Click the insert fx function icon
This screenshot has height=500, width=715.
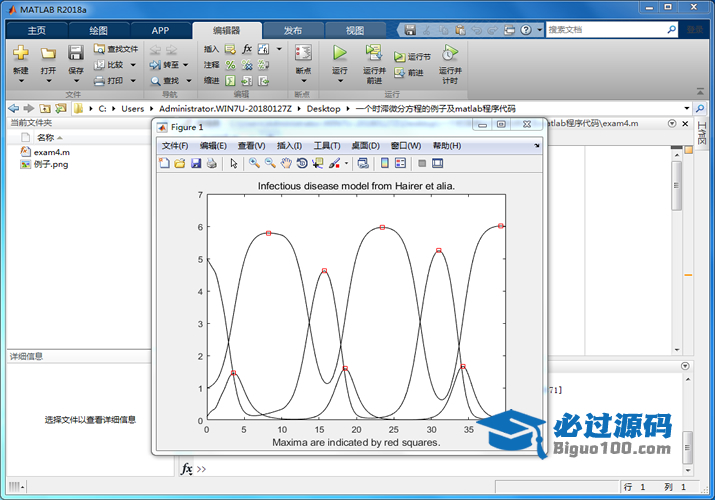click(x=247, y=49)
